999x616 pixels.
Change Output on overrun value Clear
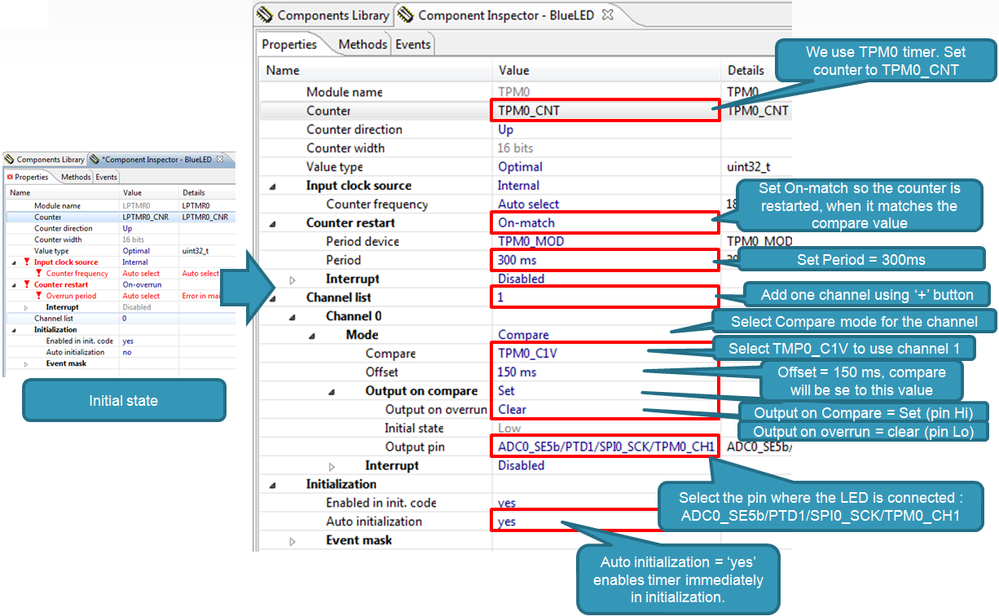tap(512, 409)
